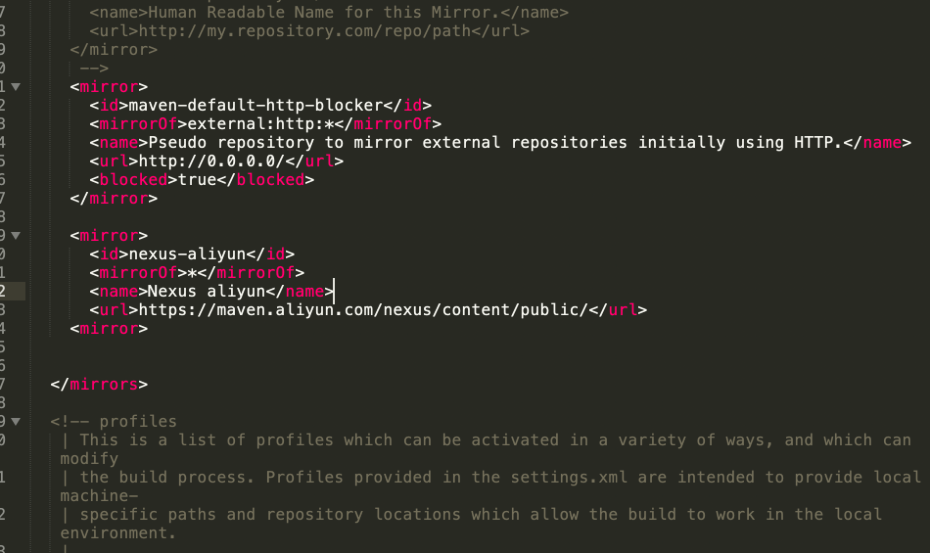Click the comment end marker -->
The width and height of the screenshot is (930, 556).
(x=94, y=68)
